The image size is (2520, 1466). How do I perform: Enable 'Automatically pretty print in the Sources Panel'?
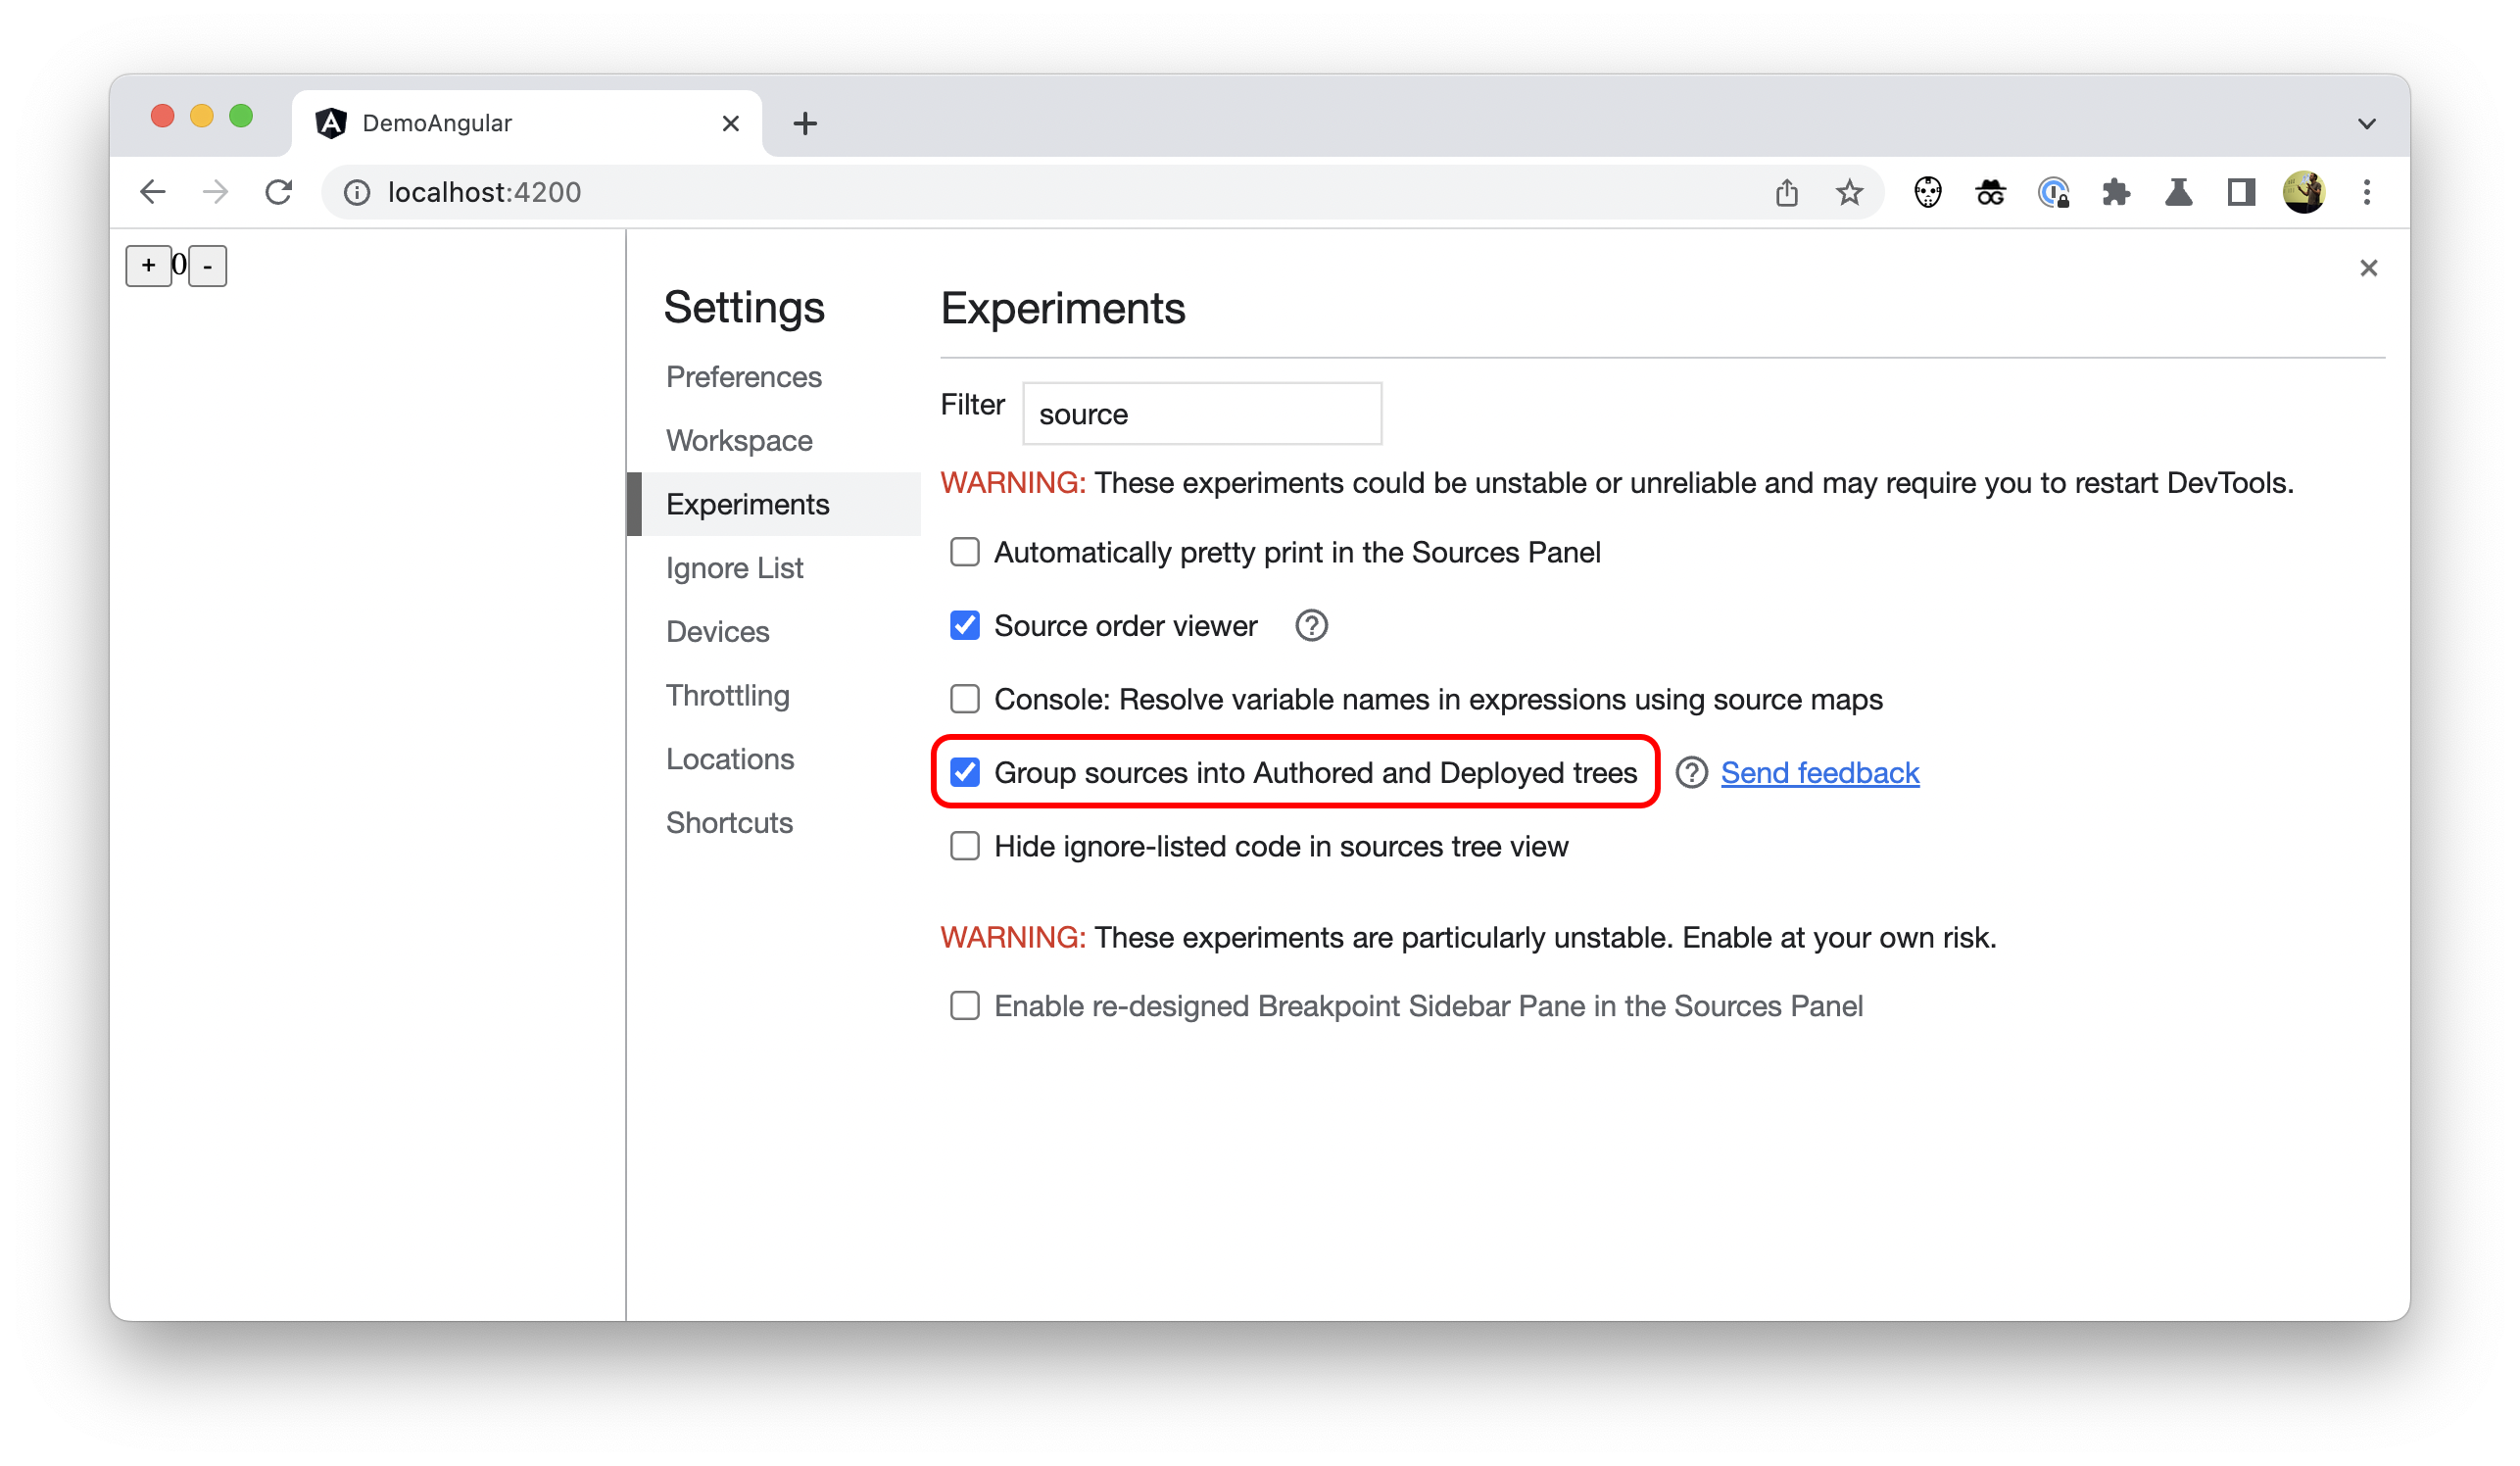point(964,552)
